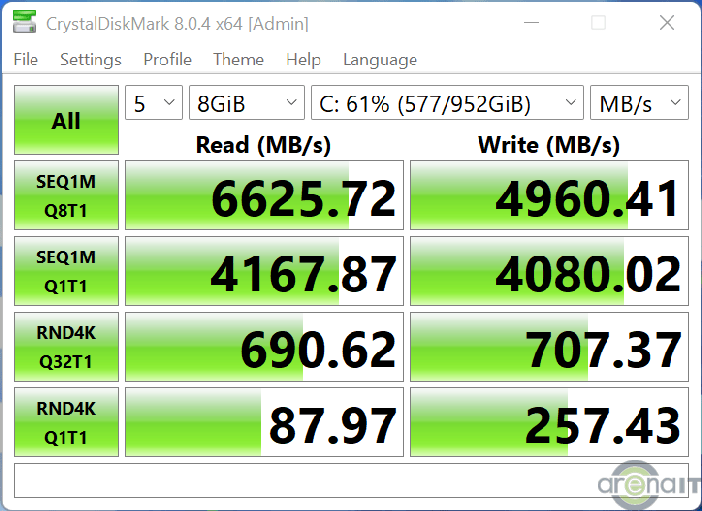Open the File menu
This screenshot has width=702, height=511.
pos(26,60)
